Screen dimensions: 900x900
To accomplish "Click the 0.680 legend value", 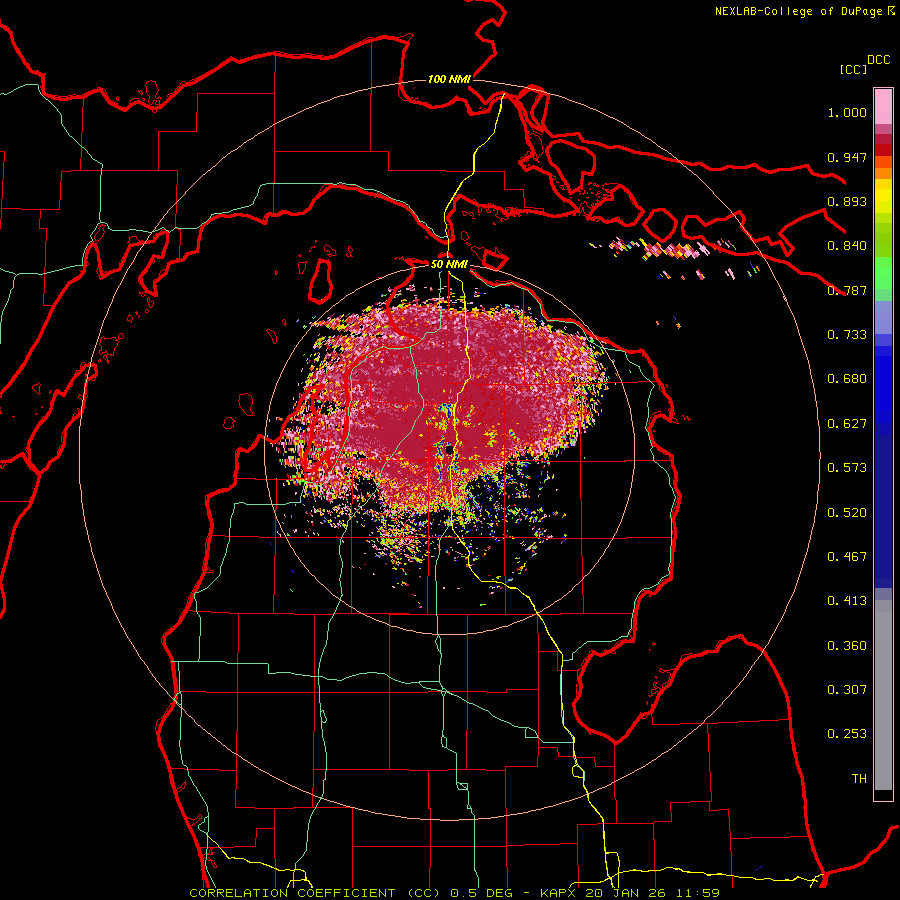I will coord(847,379).
